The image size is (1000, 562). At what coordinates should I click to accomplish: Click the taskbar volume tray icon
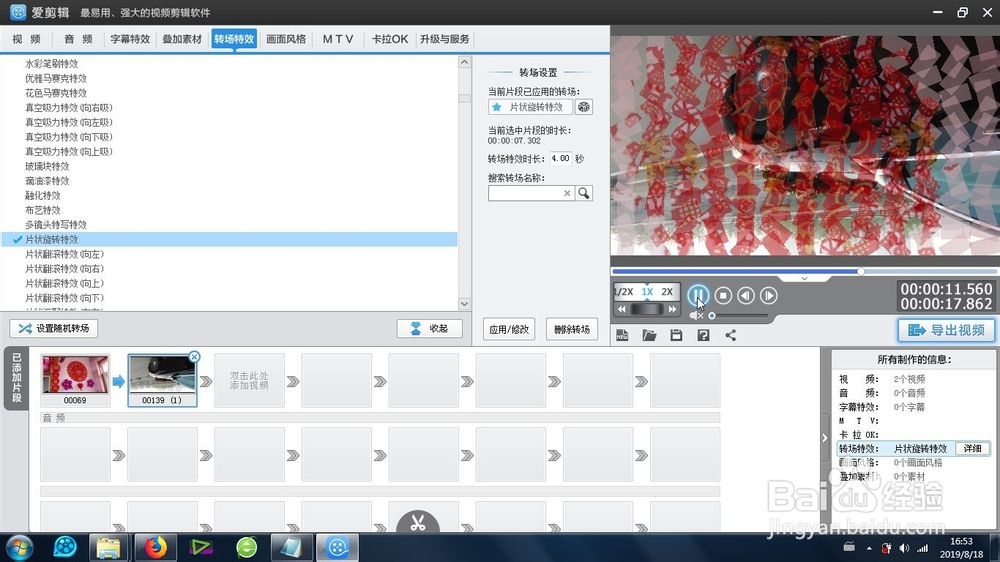click(x=904, y=548)
